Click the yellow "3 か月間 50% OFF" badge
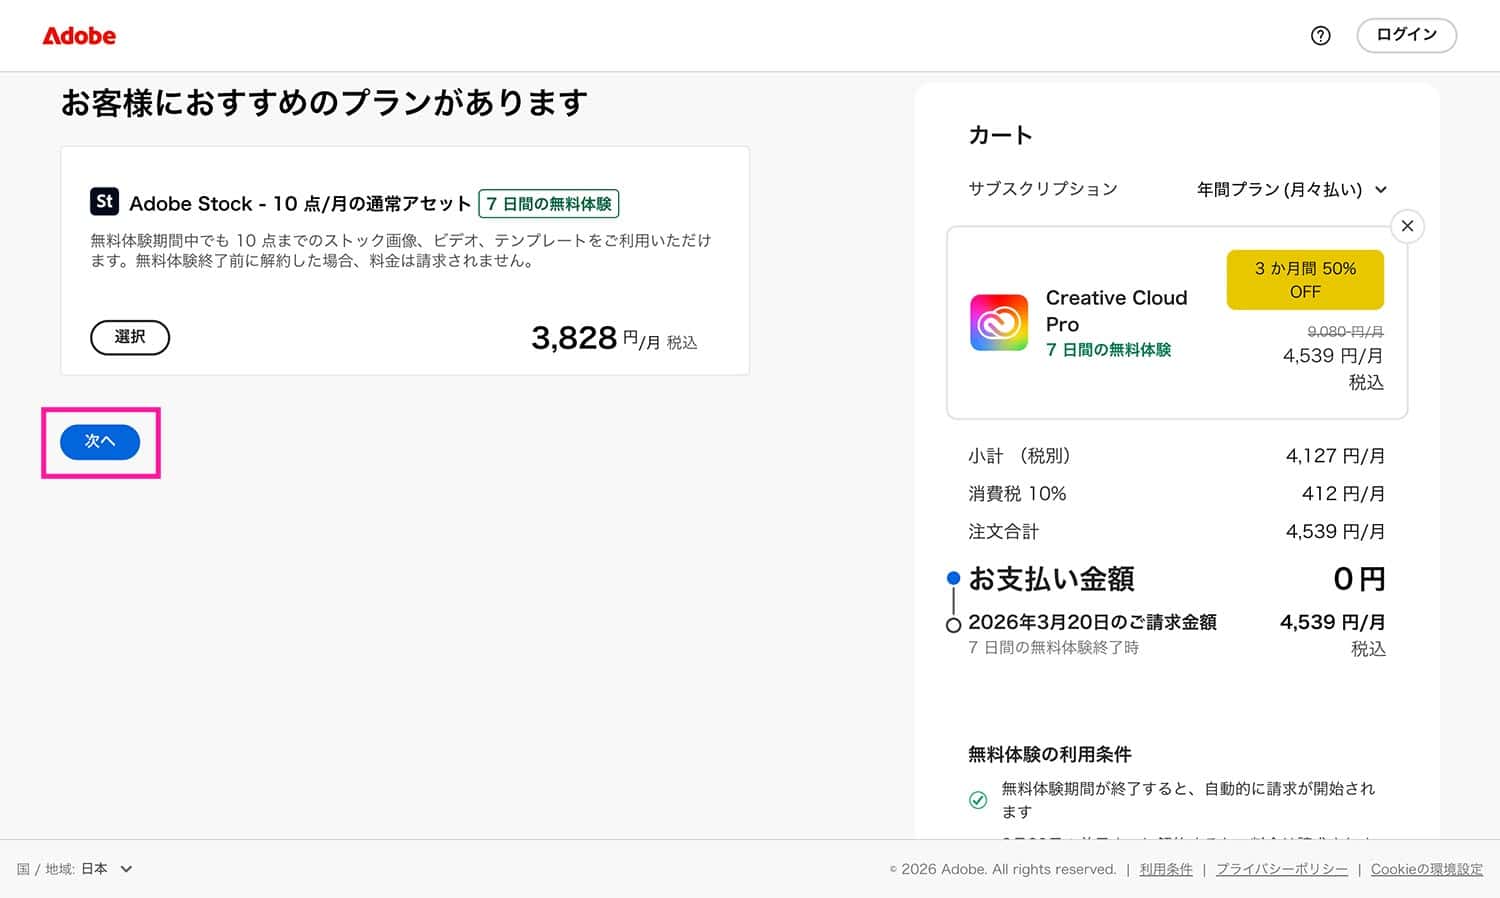Viewport: 1500px width, 898px height. (1304, 280)
